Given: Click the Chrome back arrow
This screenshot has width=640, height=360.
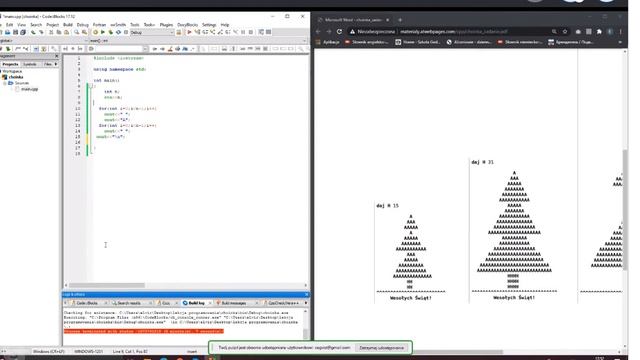Looking at the screenshot, I should tap(318, 31).
